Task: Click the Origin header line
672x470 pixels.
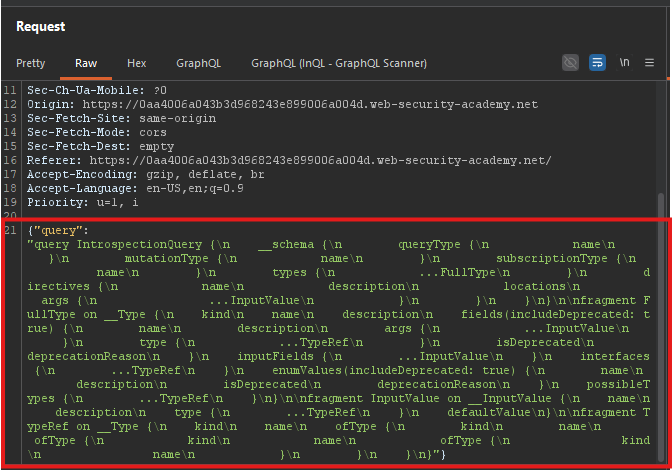Action: point(282,104)
